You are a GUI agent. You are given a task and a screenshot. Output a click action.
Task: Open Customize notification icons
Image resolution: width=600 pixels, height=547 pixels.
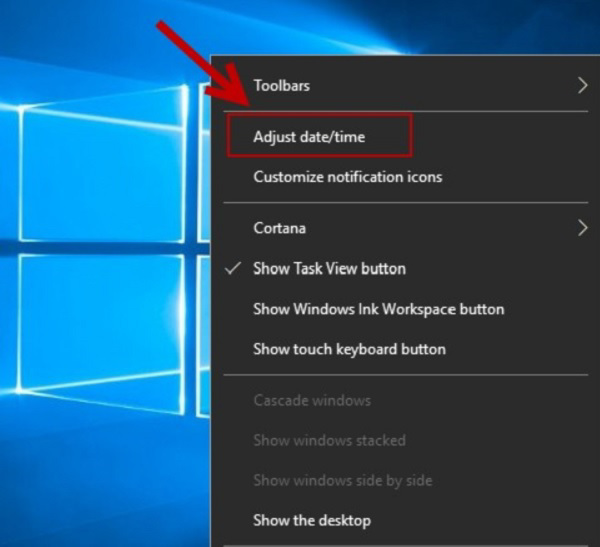click(347, 177)
